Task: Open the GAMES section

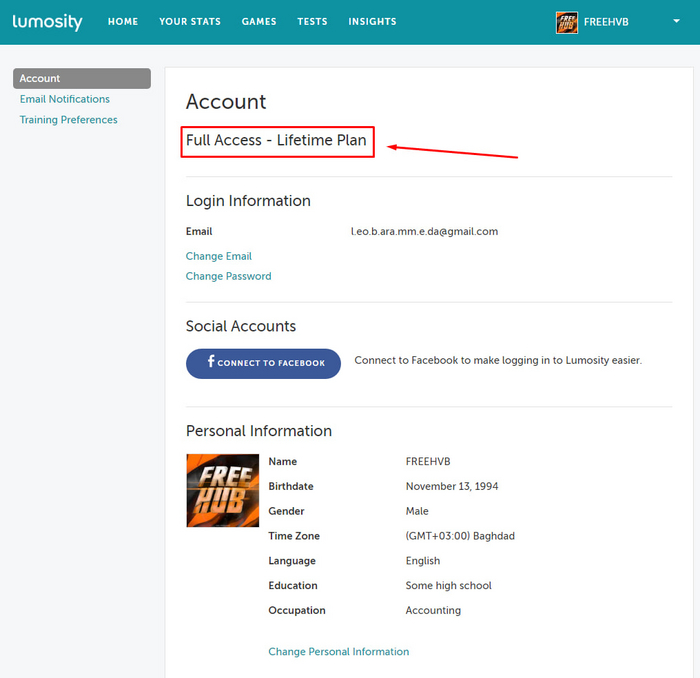Action: [x=259, y=21]
